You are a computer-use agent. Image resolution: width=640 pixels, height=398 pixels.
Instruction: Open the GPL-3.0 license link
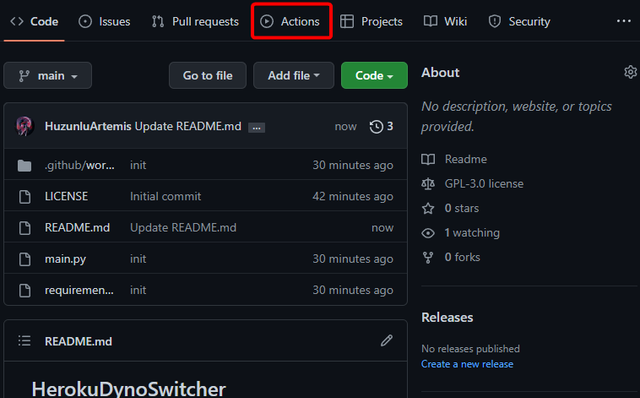tap(484, 184)
